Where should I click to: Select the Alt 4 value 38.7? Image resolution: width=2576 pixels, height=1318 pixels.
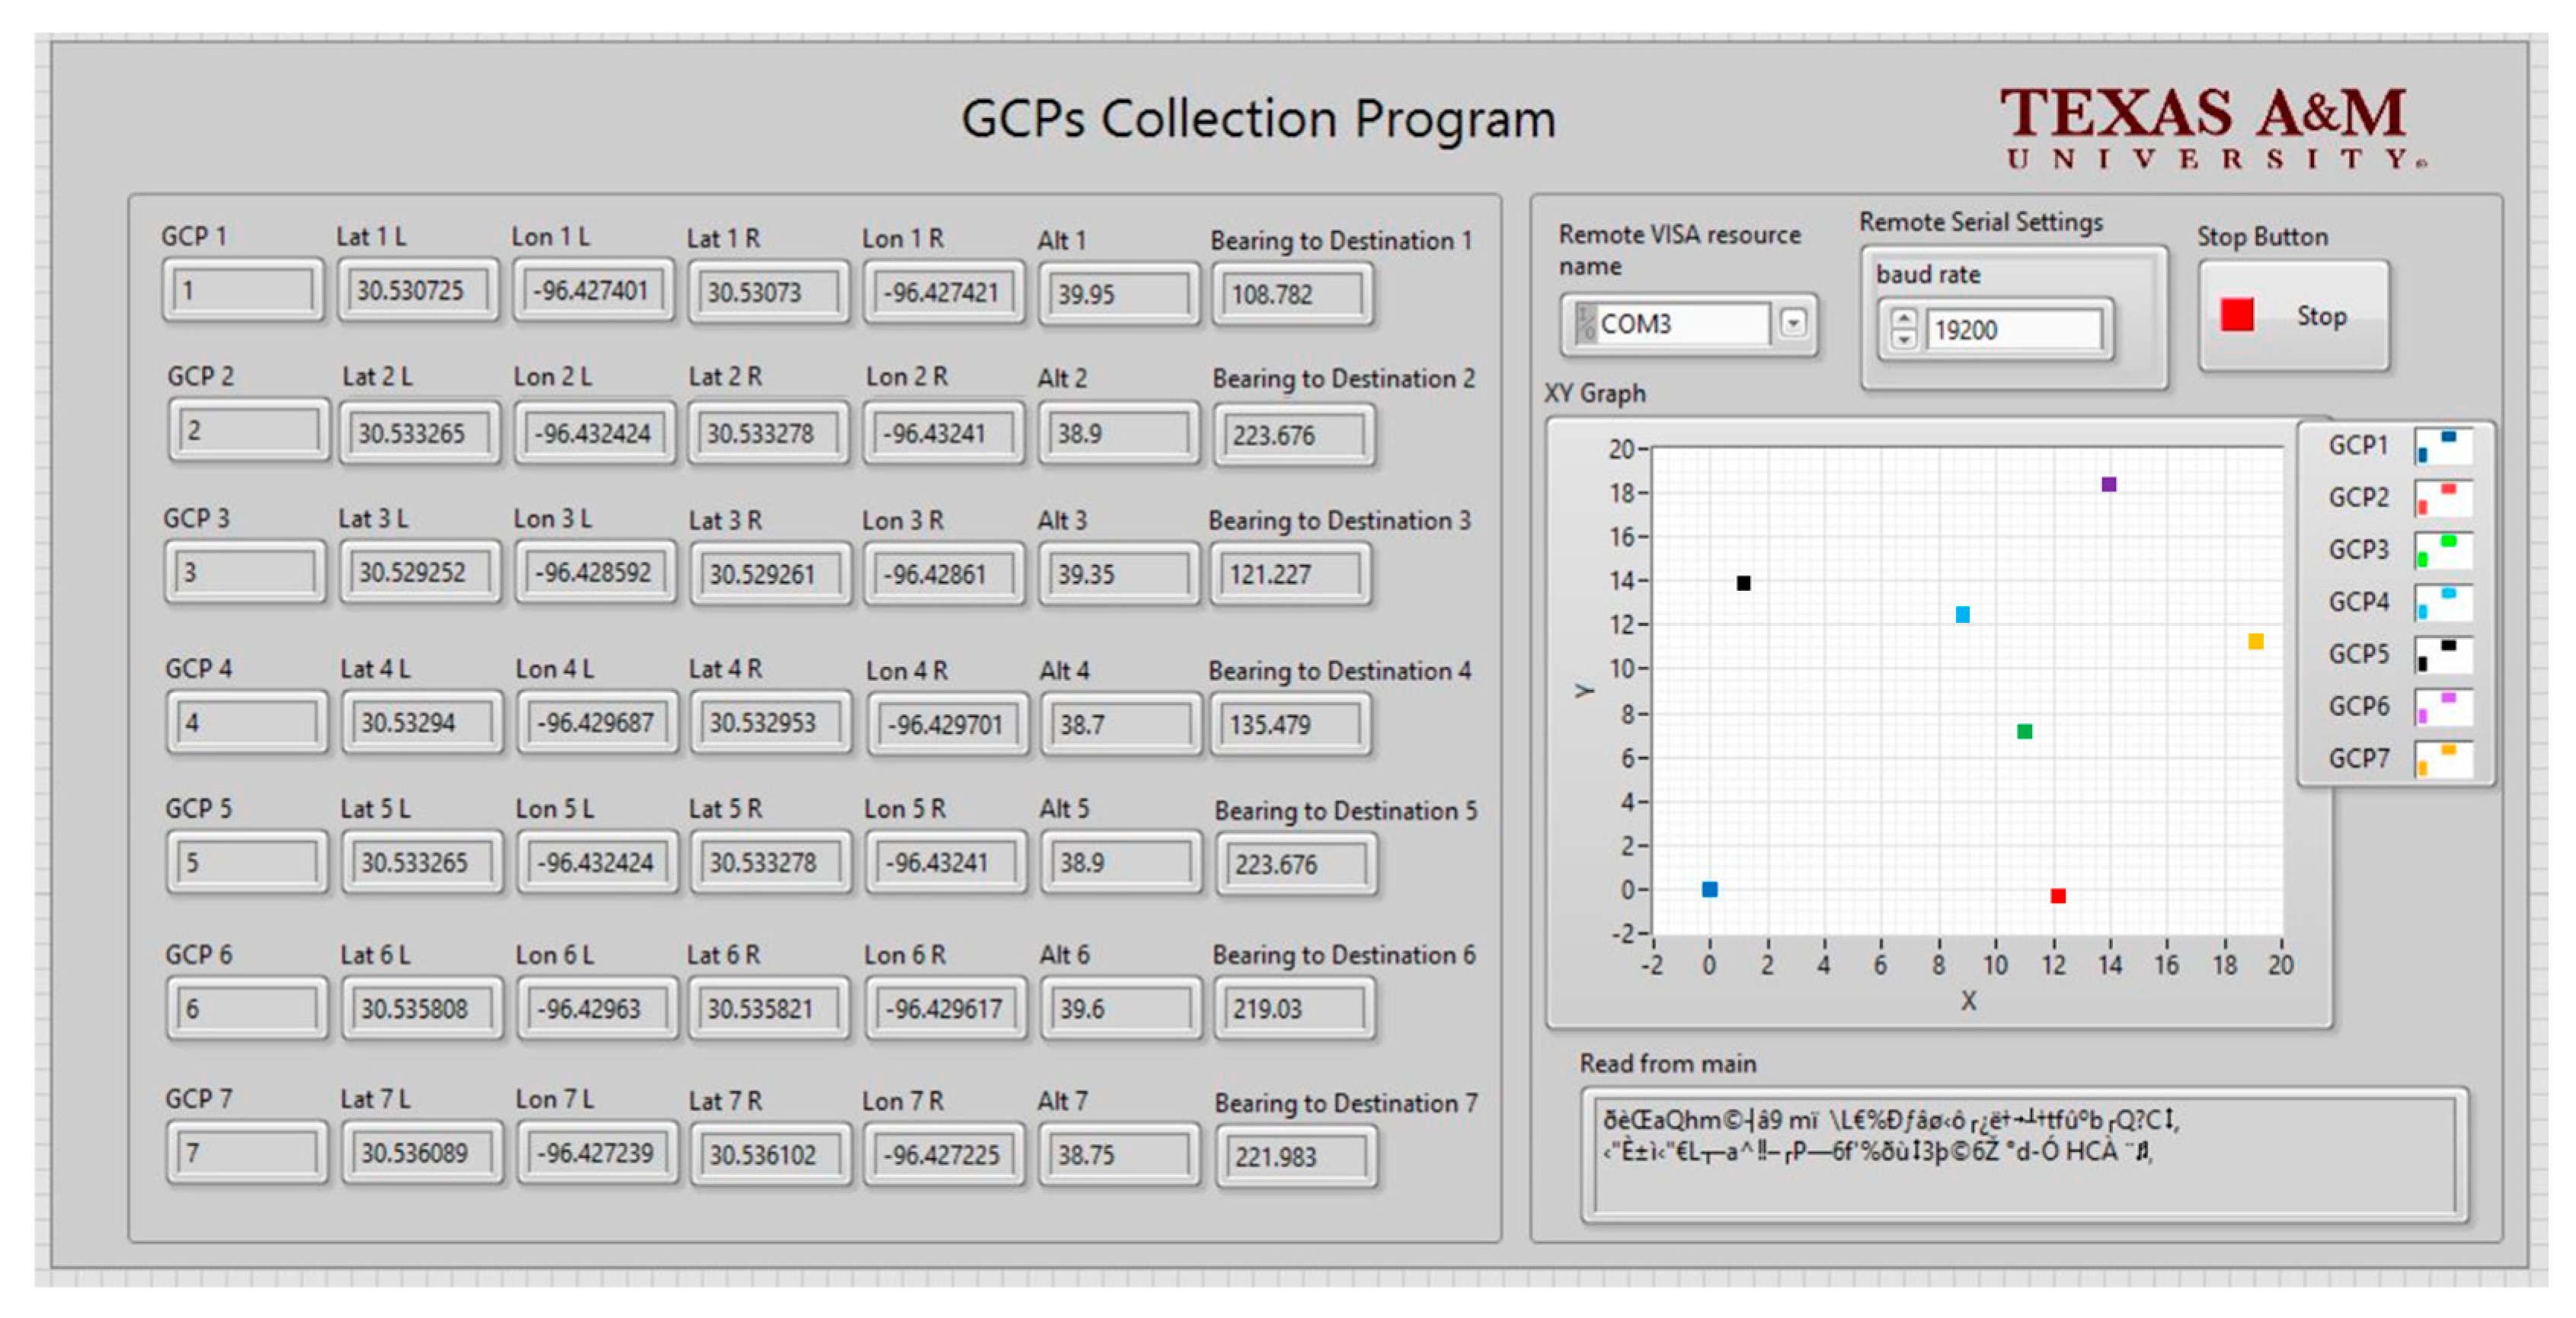tap(1121, 724)
